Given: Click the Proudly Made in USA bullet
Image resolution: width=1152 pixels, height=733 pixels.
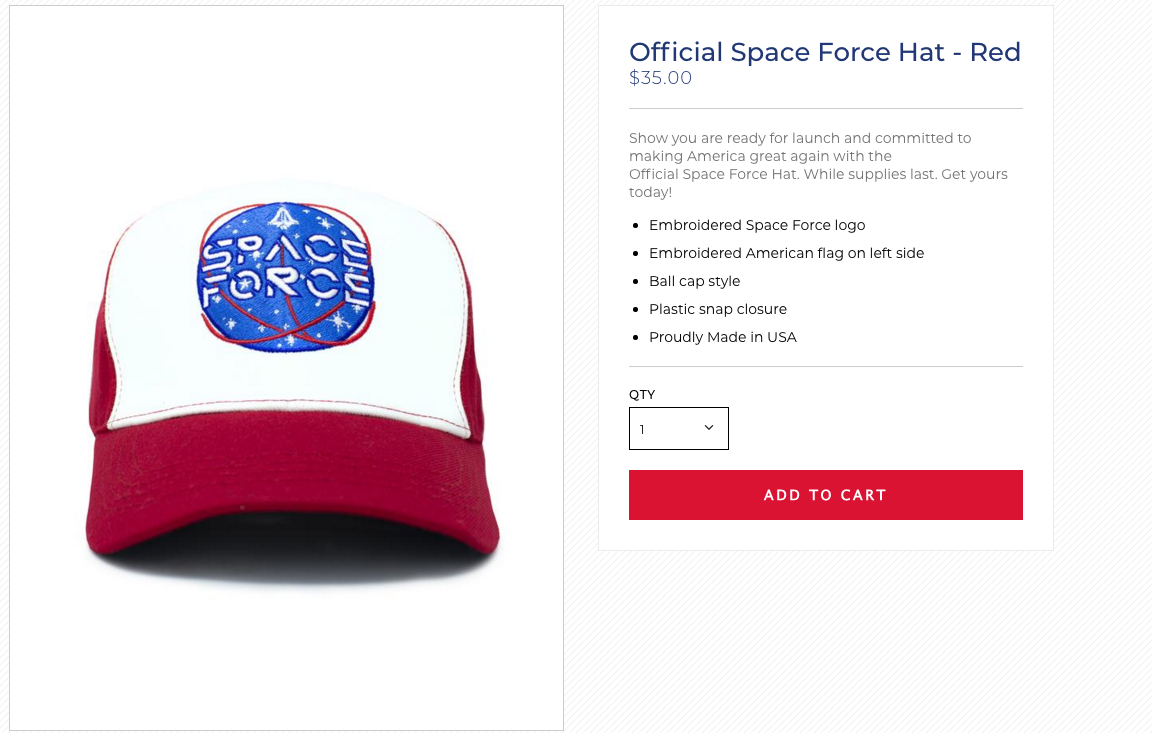Looking at the screenshot, I should tap(722, 337).
